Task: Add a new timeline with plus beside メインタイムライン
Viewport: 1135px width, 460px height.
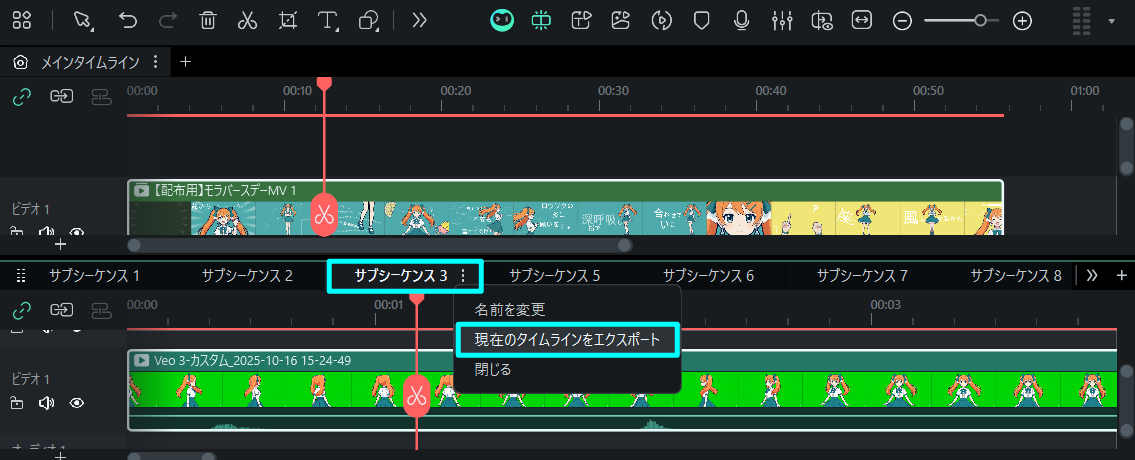Action: [x=185, y=62]
